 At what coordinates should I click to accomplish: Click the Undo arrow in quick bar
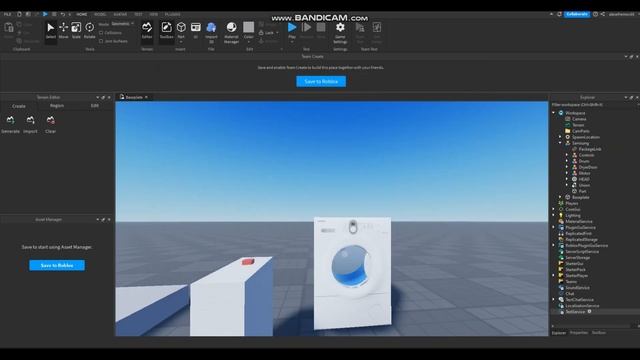62,14
